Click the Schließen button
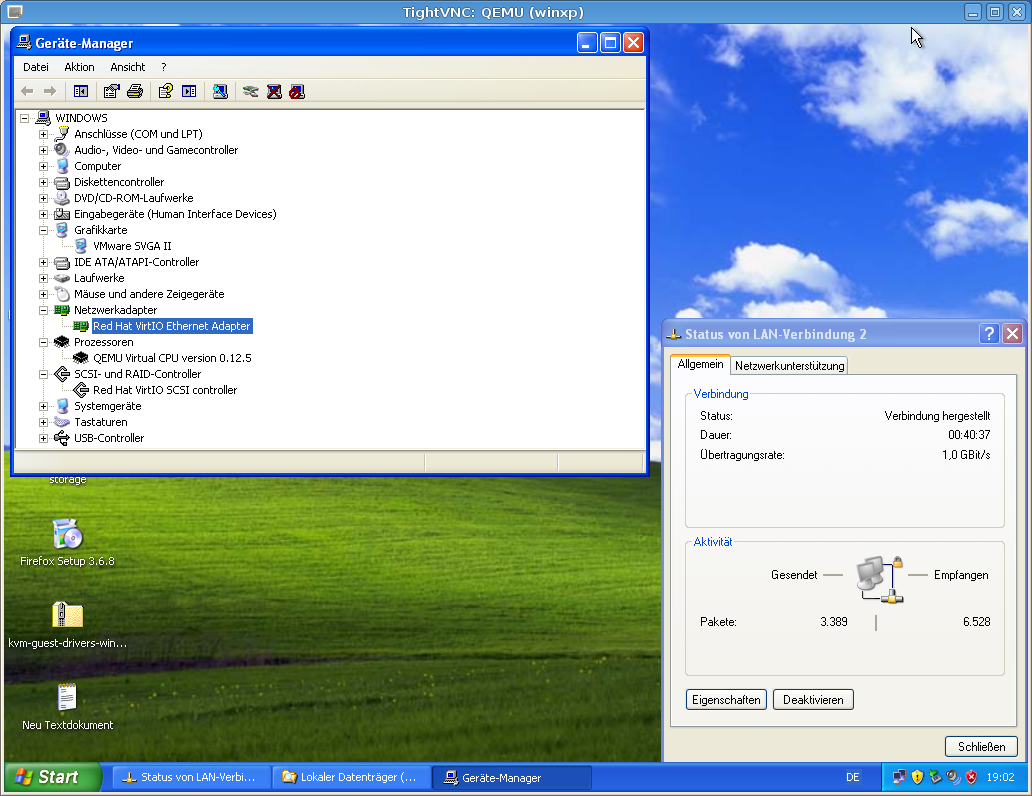 (981, 747)
